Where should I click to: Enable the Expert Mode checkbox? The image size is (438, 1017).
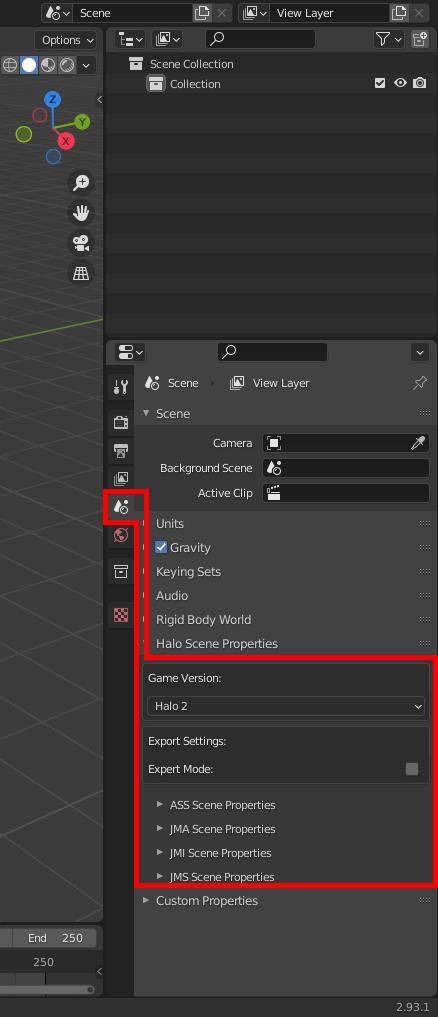tap(412, 769)
